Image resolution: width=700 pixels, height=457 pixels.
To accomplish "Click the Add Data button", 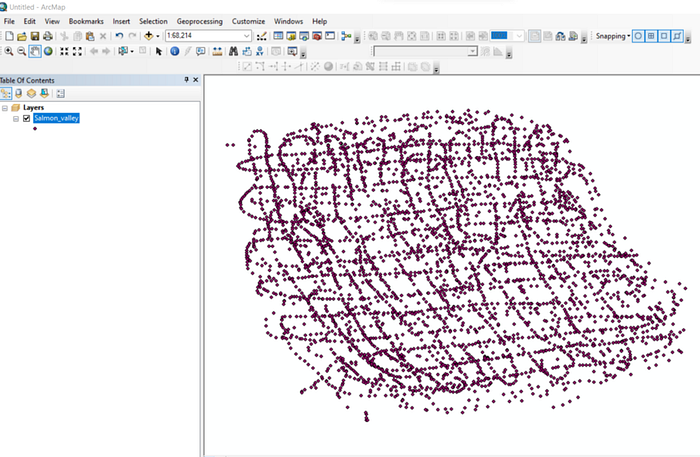I will point(149,36).
